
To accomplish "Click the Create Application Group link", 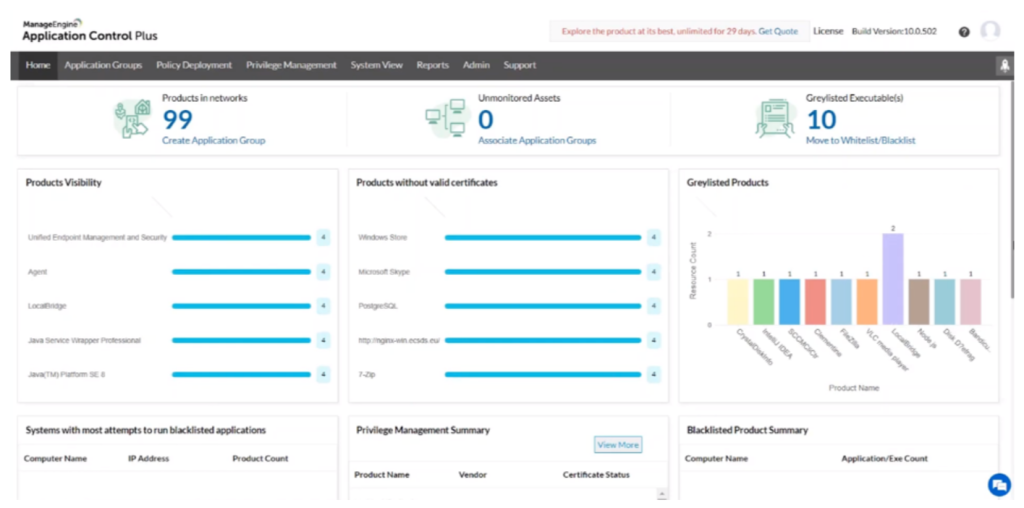I will point(214,141).
